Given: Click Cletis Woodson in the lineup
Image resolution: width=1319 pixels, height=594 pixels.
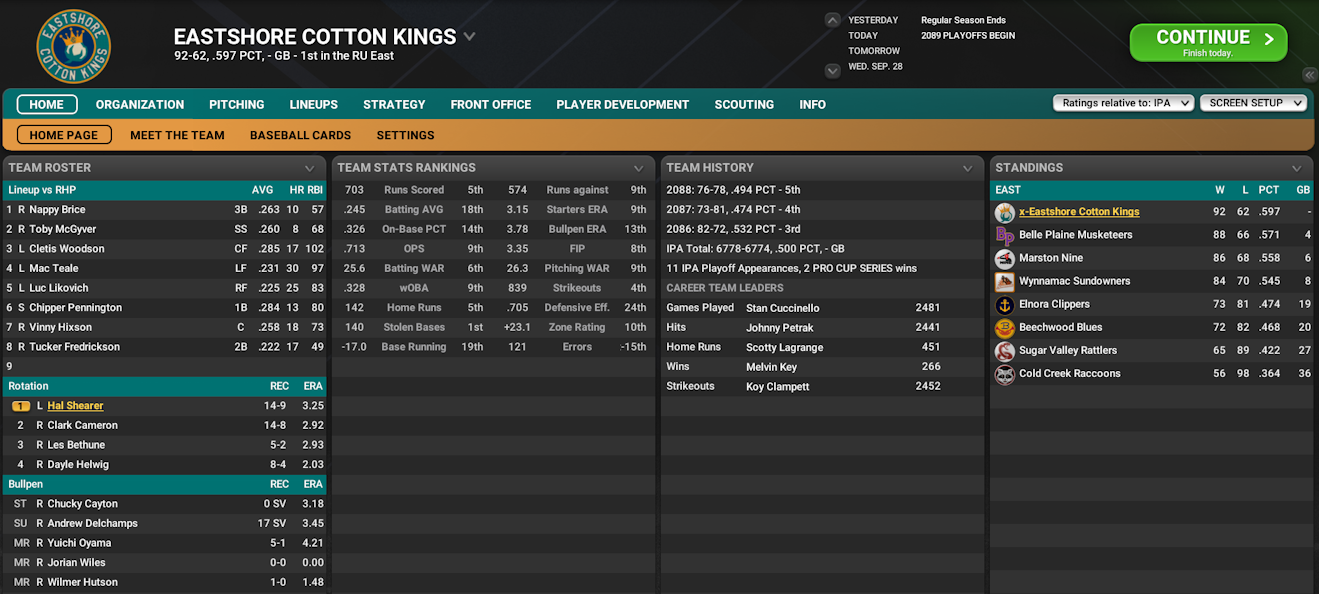Looking at the screenshot, I should [x=66, y=249].
